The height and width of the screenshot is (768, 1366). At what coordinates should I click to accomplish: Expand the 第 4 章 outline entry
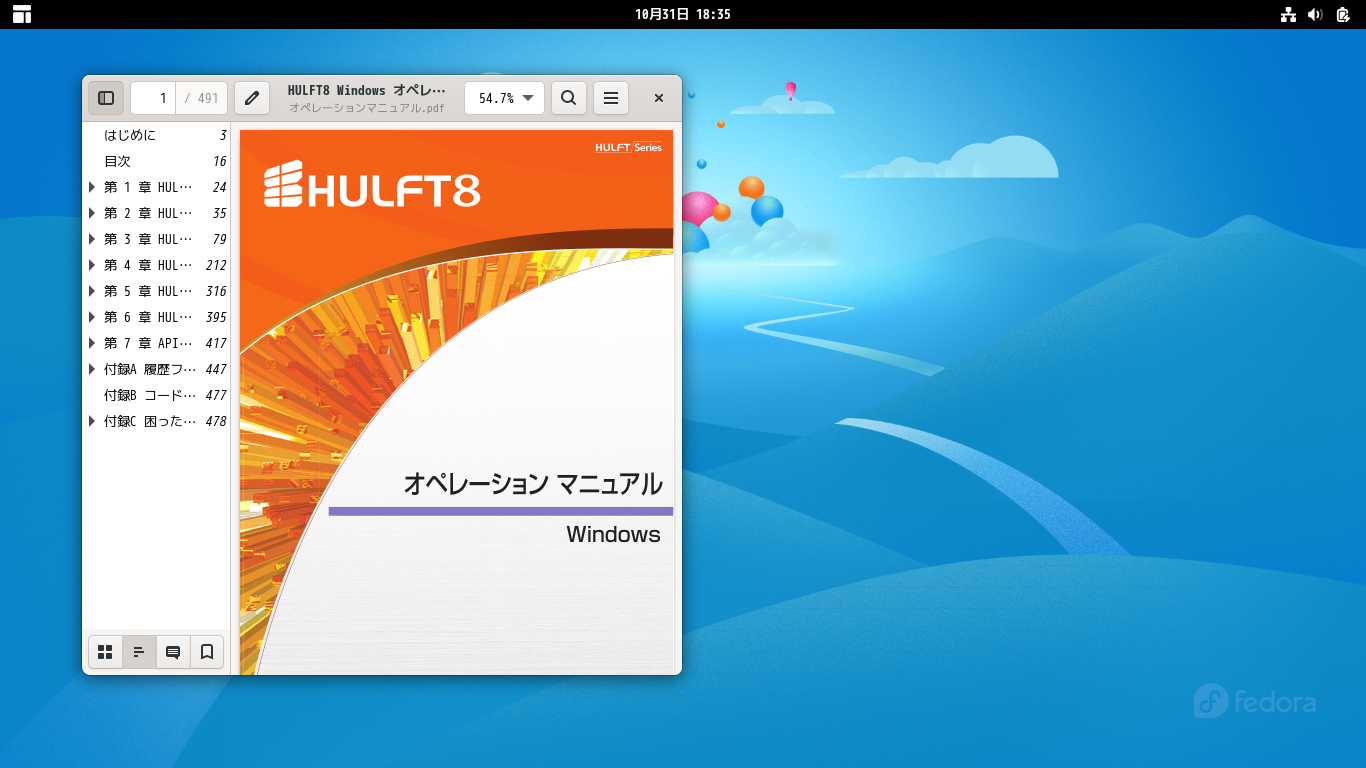tap(92, 265)
